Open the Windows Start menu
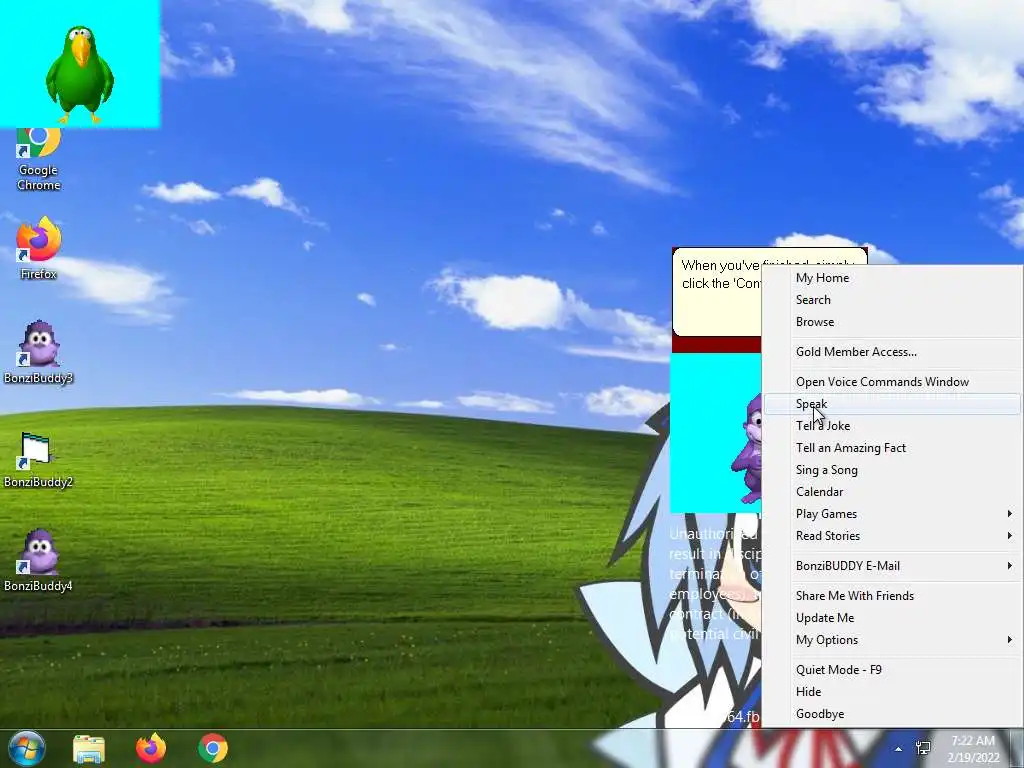Image resolution: width=1024 pixels, height=768 pixels. pyautogui.click(x=27, y=748)
